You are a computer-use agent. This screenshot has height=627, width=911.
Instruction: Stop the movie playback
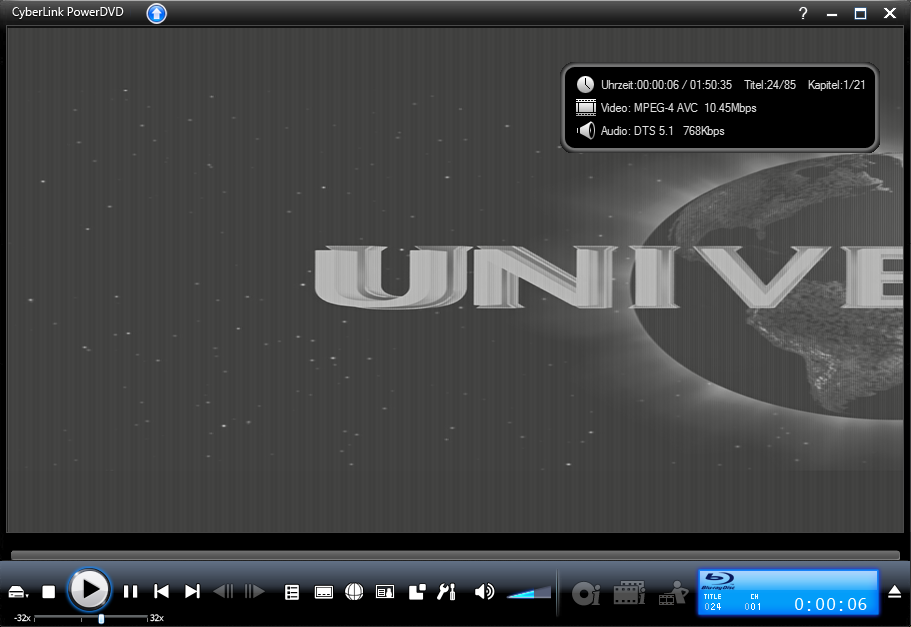click(49, 592)
